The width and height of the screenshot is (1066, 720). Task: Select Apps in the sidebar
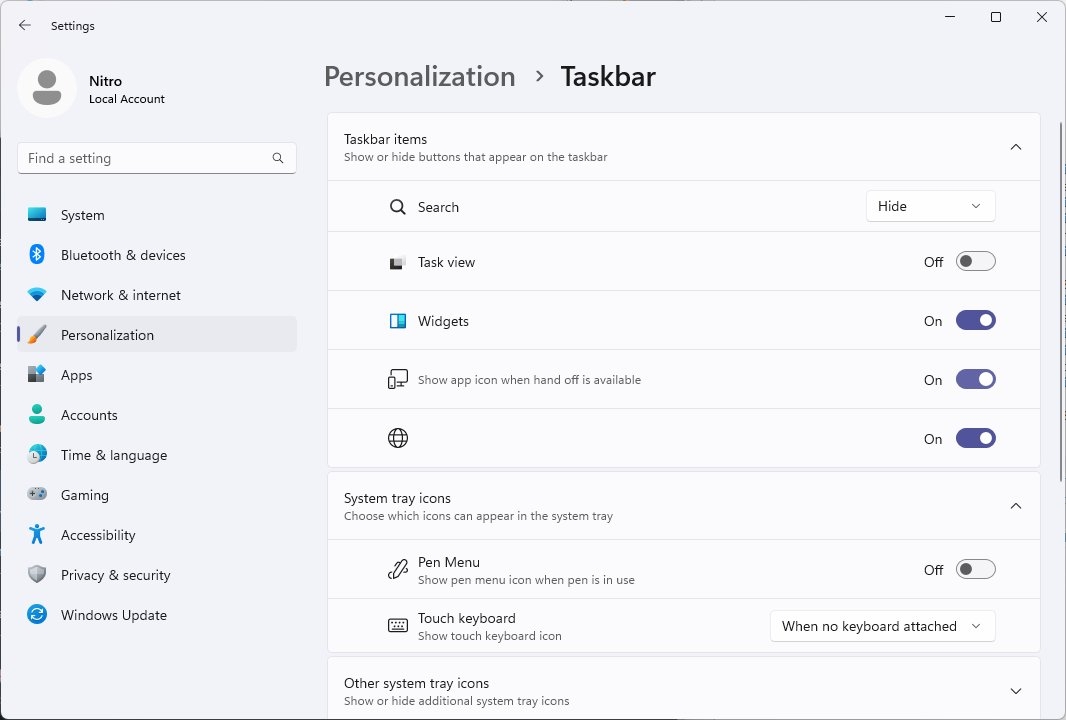pyautogui.click(x=157, y=375)
